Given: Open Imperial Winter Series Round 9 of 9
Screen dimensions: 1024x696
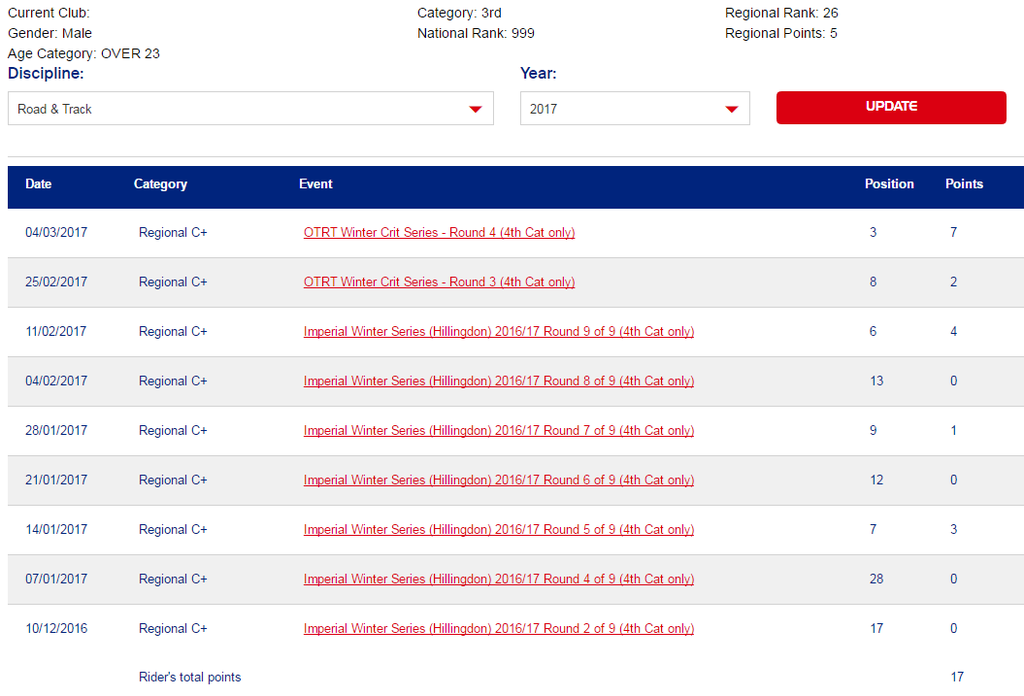Looking at the screenshot, I should [498, 332].
